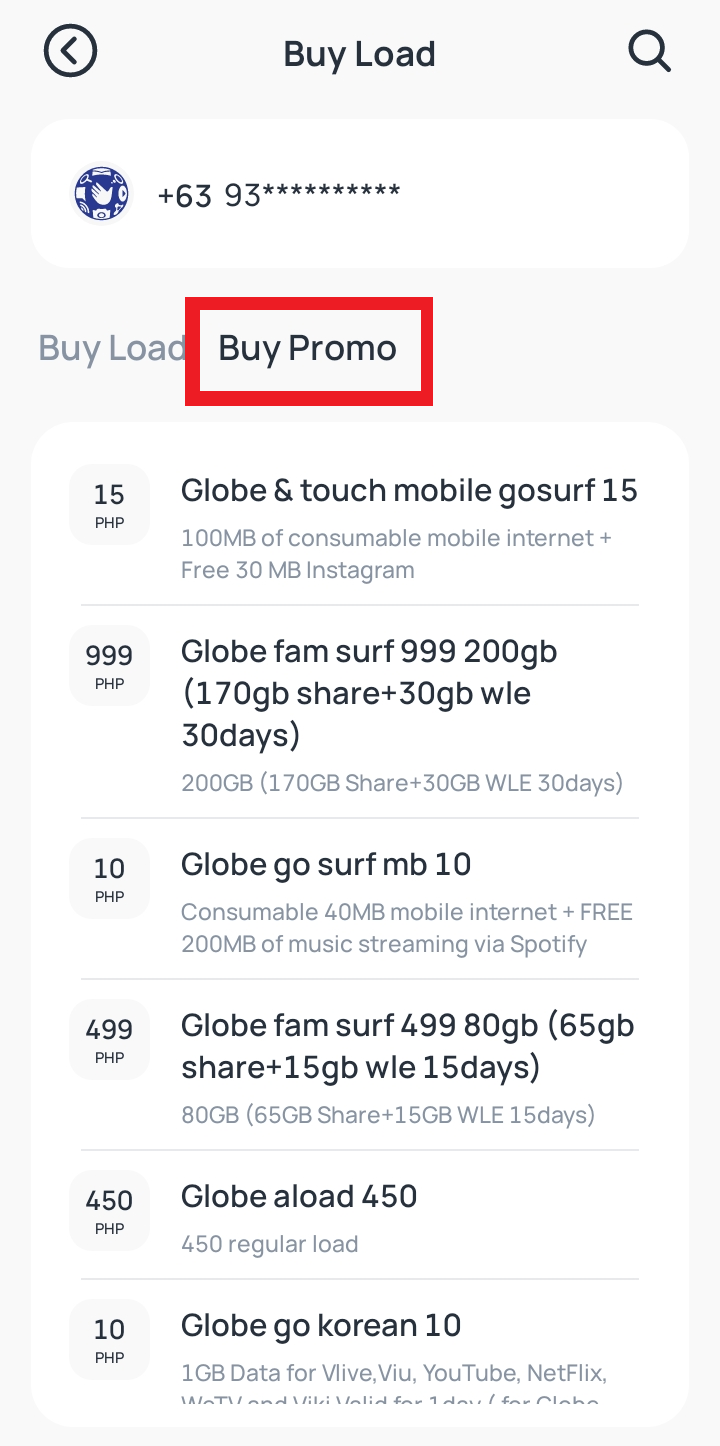Select Globe fam surf 499 80gb promo
Viewport: 720px width, 1446px height.
[407, 1046]
